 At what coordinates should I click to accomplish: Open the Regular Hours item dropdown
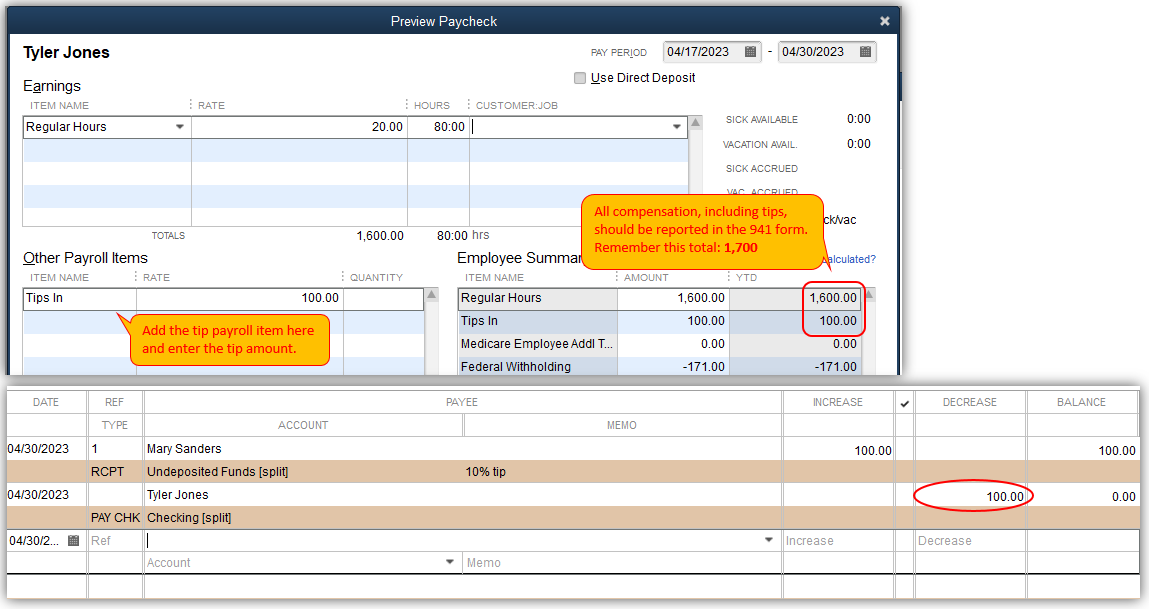pyautogui.click(x=182, y=127)
